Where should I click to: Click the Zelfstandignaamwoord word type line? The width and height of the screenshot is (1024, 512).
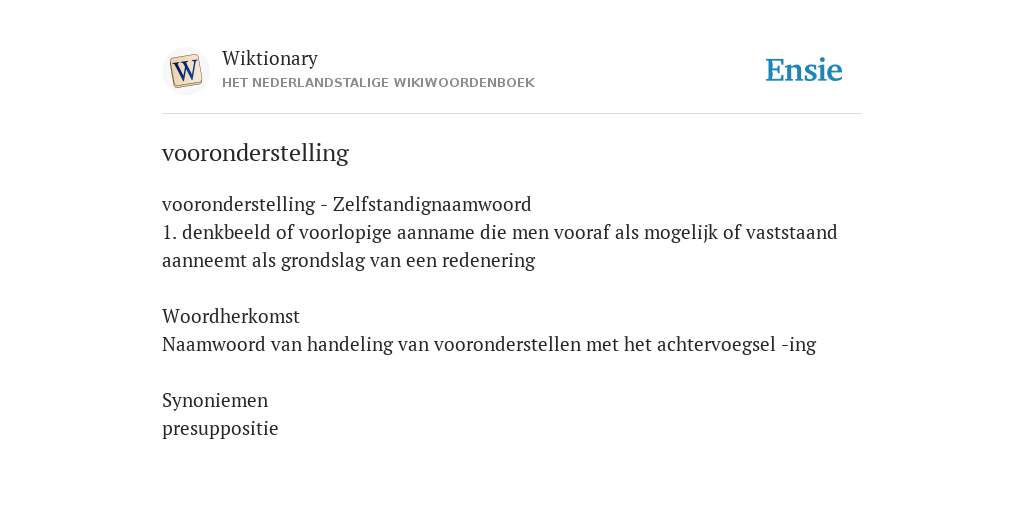pos(347,204)
